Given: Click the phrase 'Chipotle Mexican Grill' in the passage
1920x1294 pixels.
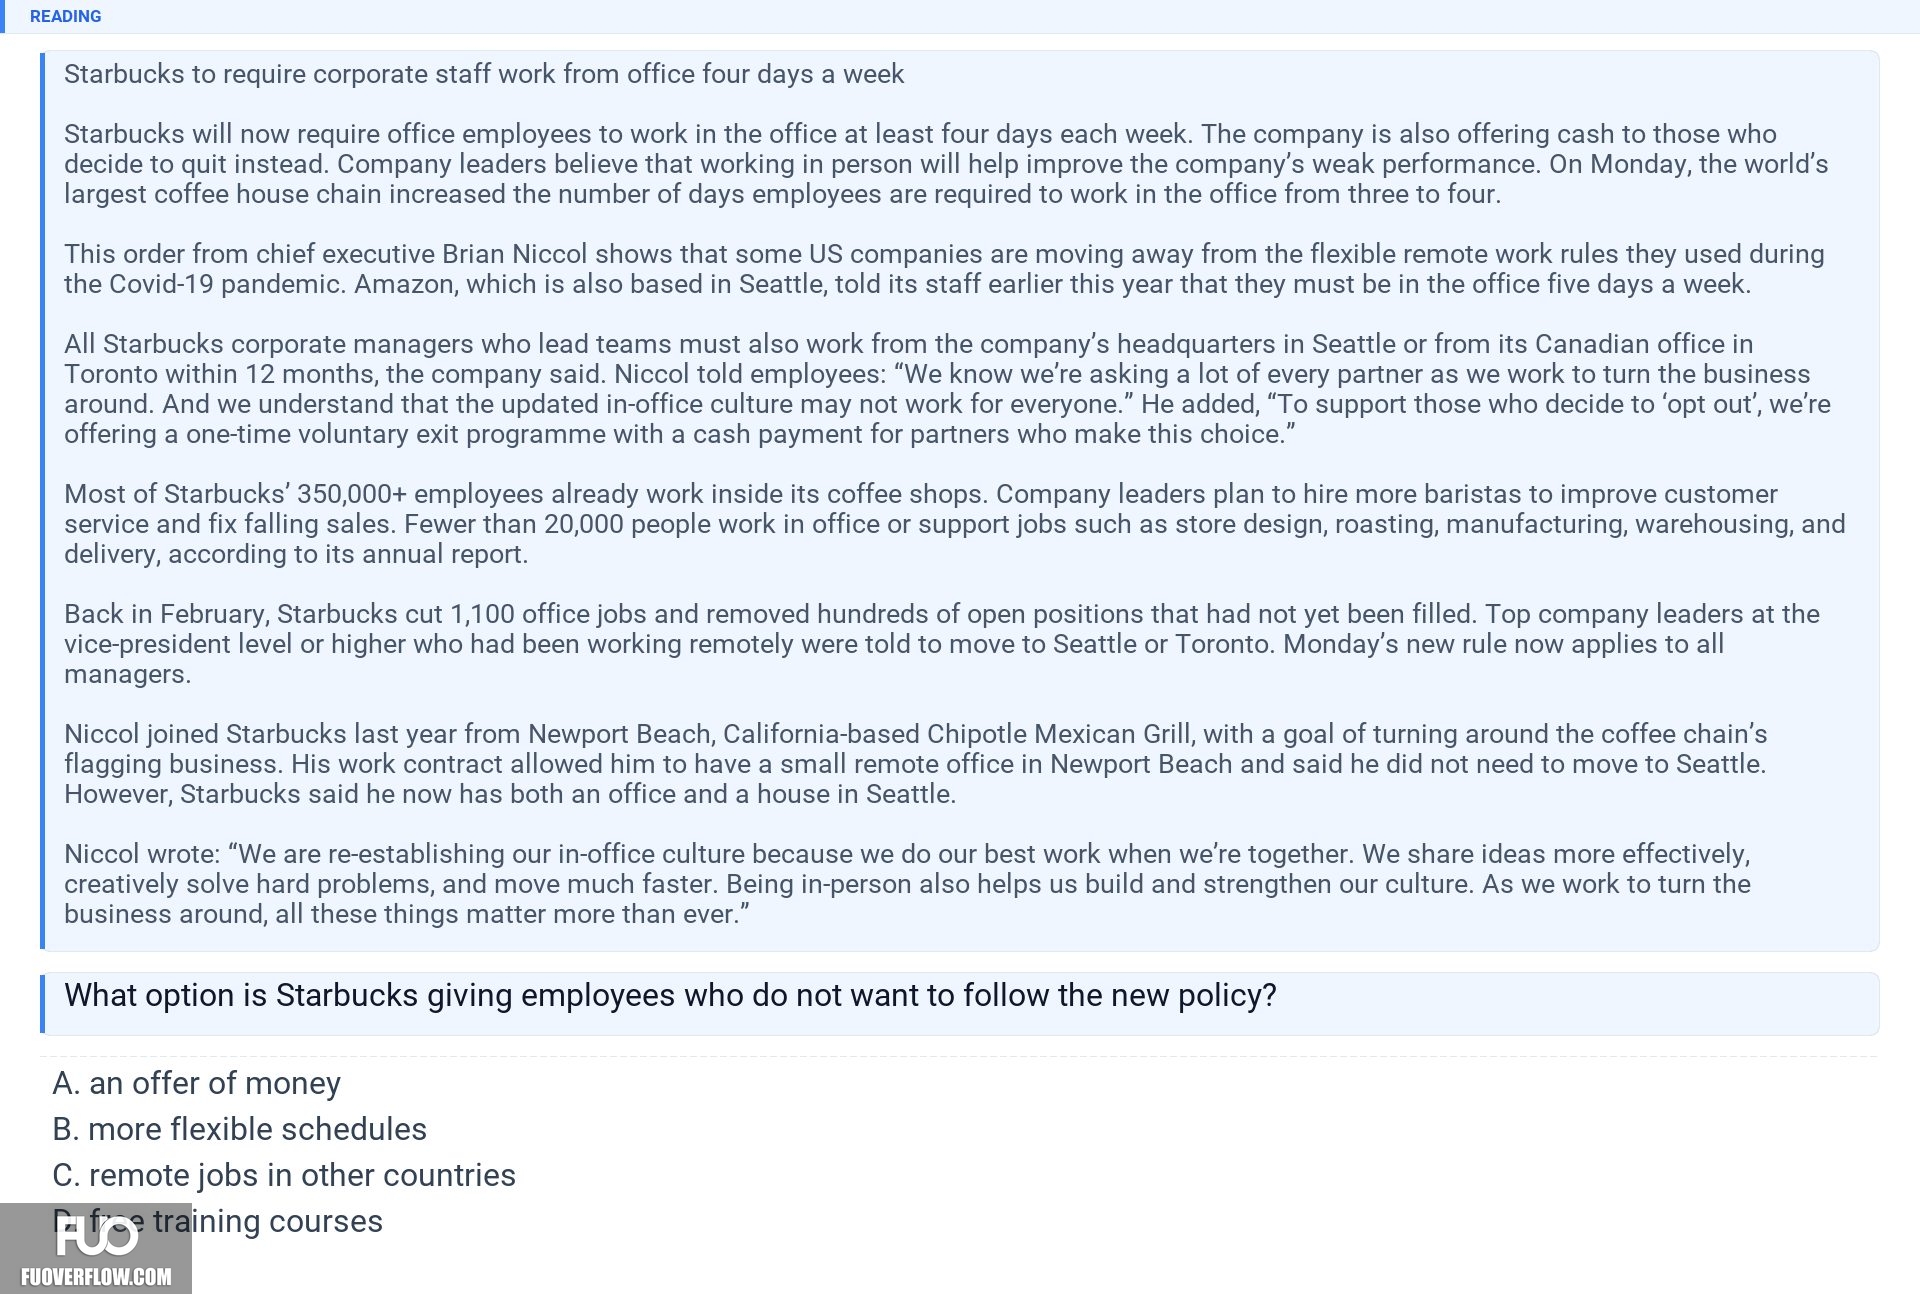Looking at the screenshot, I should click(x=1059, y=734).
